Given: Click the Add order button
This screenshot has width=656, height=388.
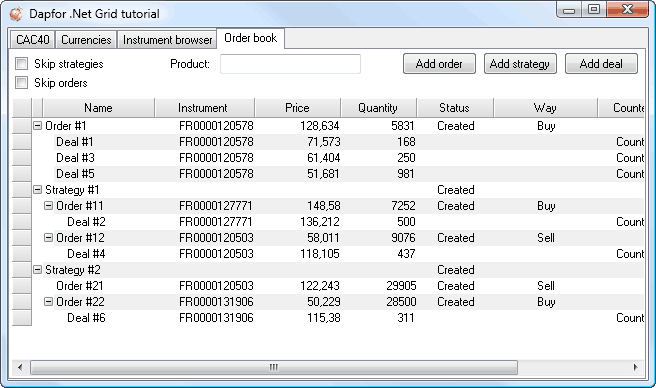Looking at the screenshot, I should click(439, 64).
